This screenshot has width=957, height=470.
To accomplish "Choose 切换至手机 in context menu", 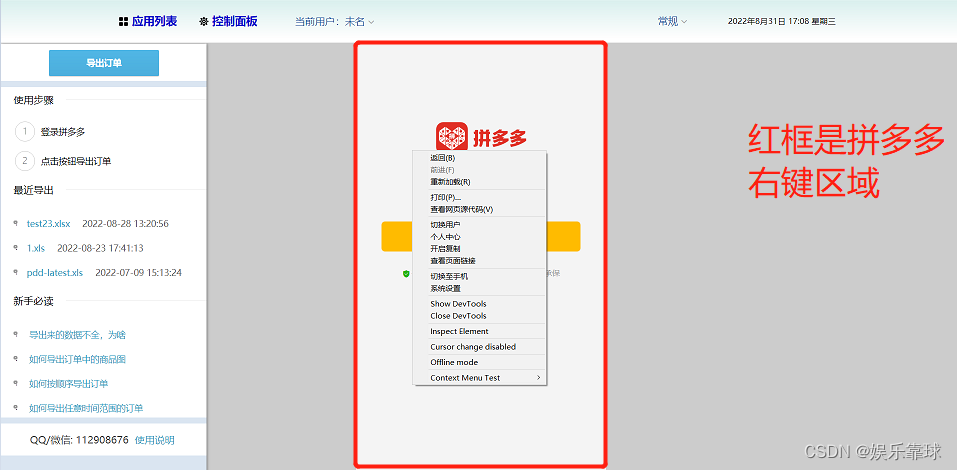I will [x=480, y=276].
